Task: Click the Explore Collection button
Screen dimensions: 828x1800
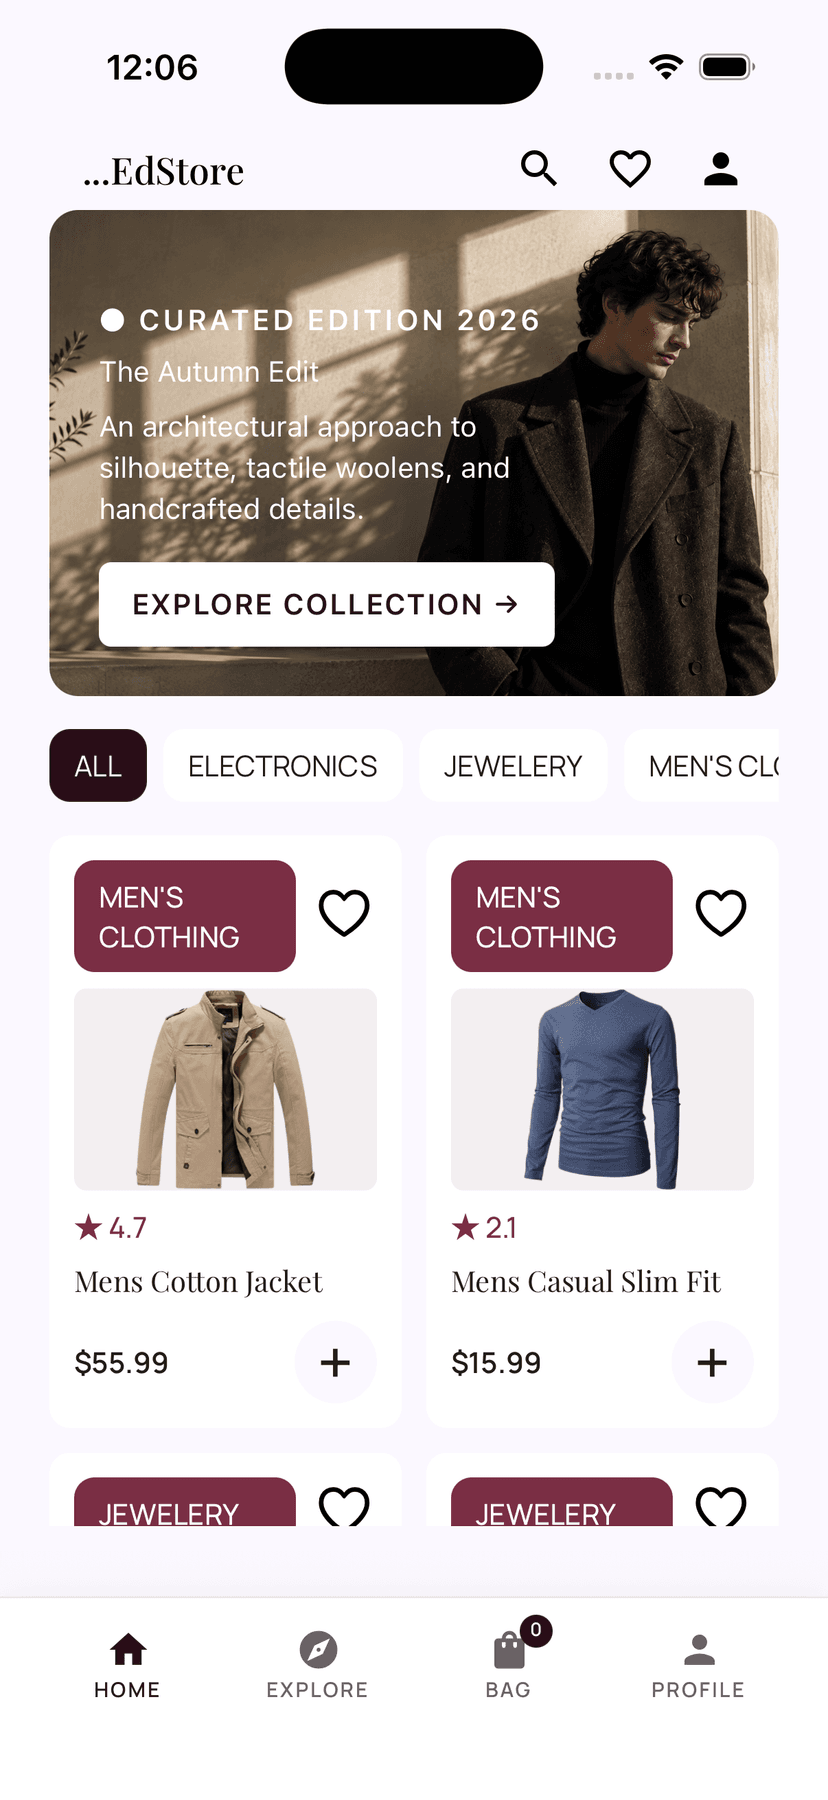Action: coord(326,604)
